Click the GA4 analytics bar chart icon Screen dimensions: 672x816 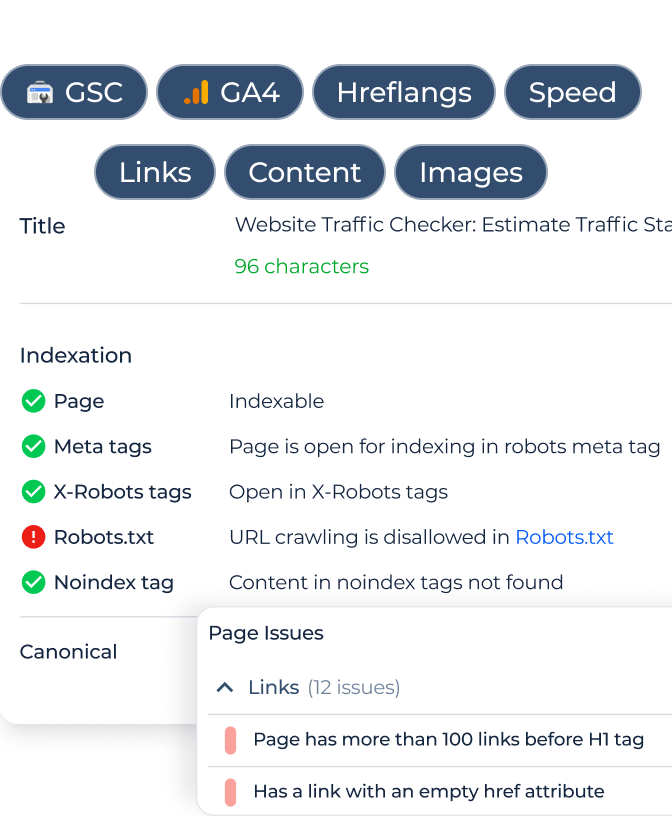click(x=196, y=93)
